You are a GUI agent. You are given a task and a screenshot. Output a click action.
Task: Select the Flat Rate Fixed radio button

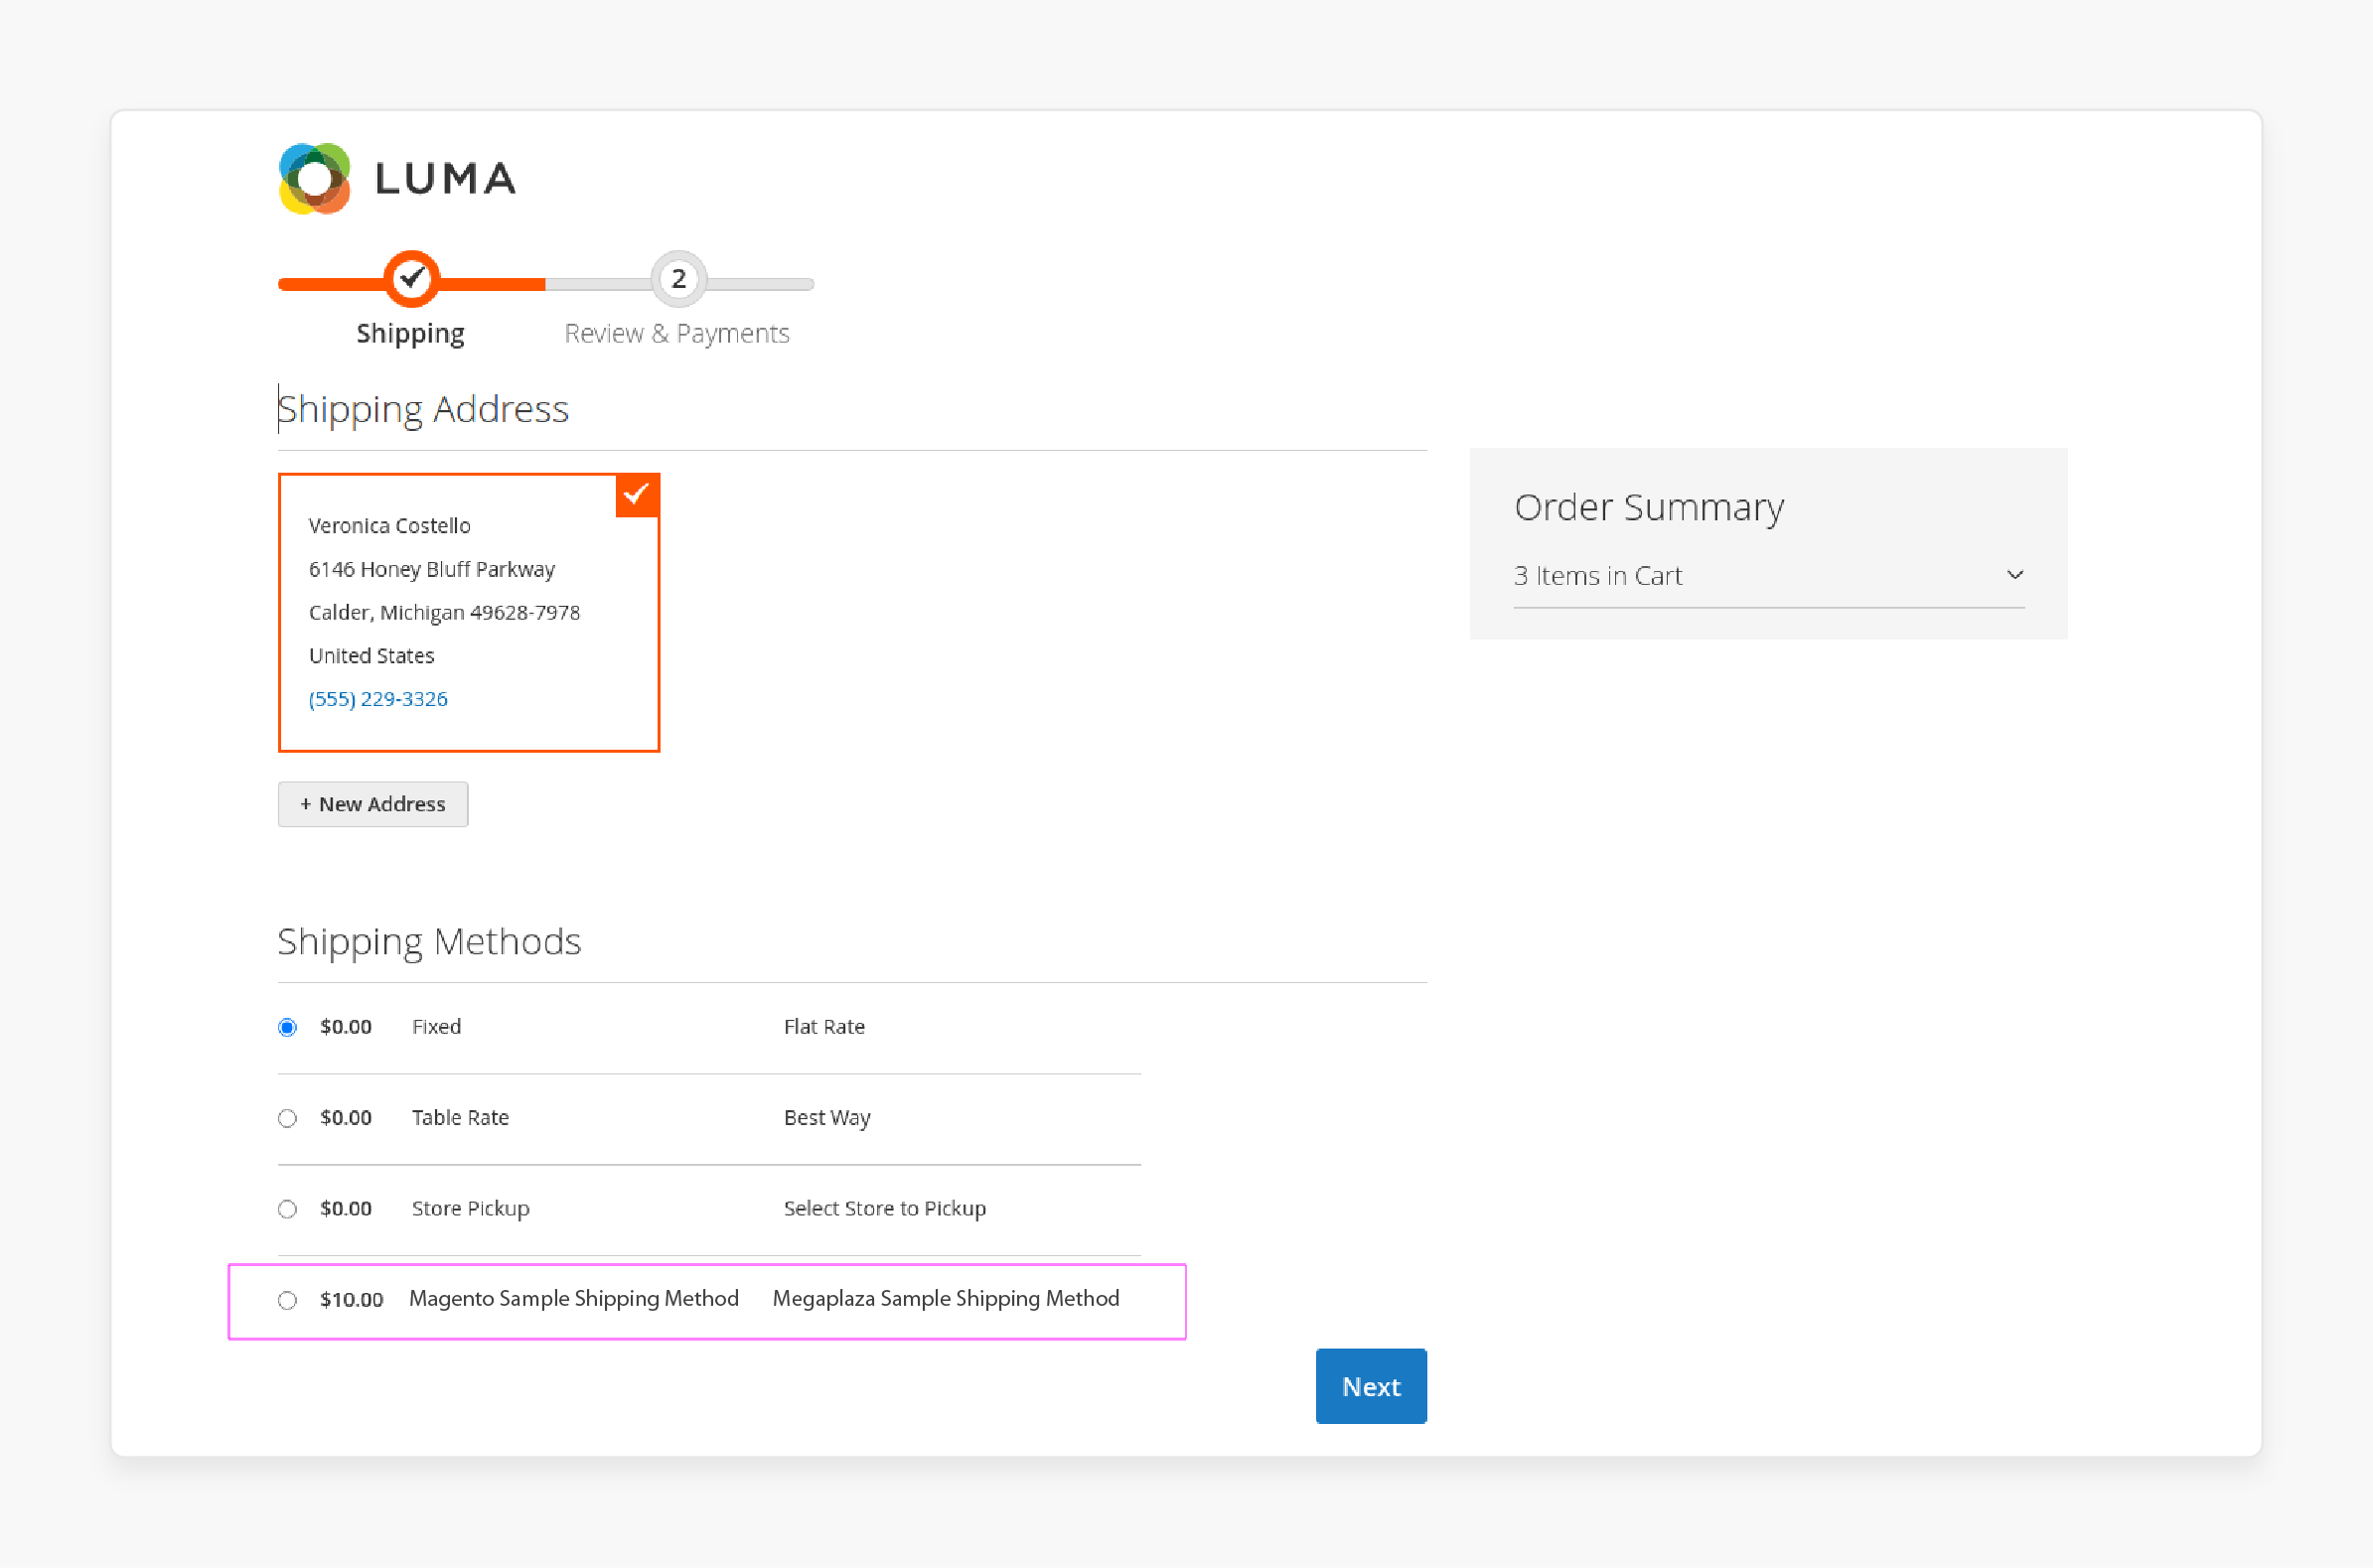click(x=285, y=1026)
